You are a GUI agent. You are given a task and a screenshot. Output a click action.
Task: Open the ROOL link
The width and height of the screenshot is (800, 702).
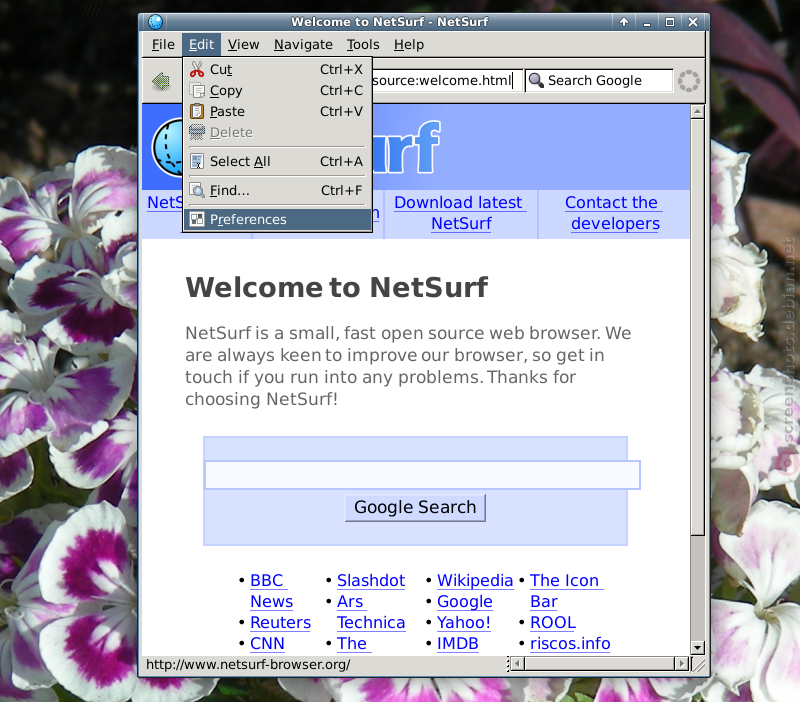pyautogui.click(x=553, y=622)
